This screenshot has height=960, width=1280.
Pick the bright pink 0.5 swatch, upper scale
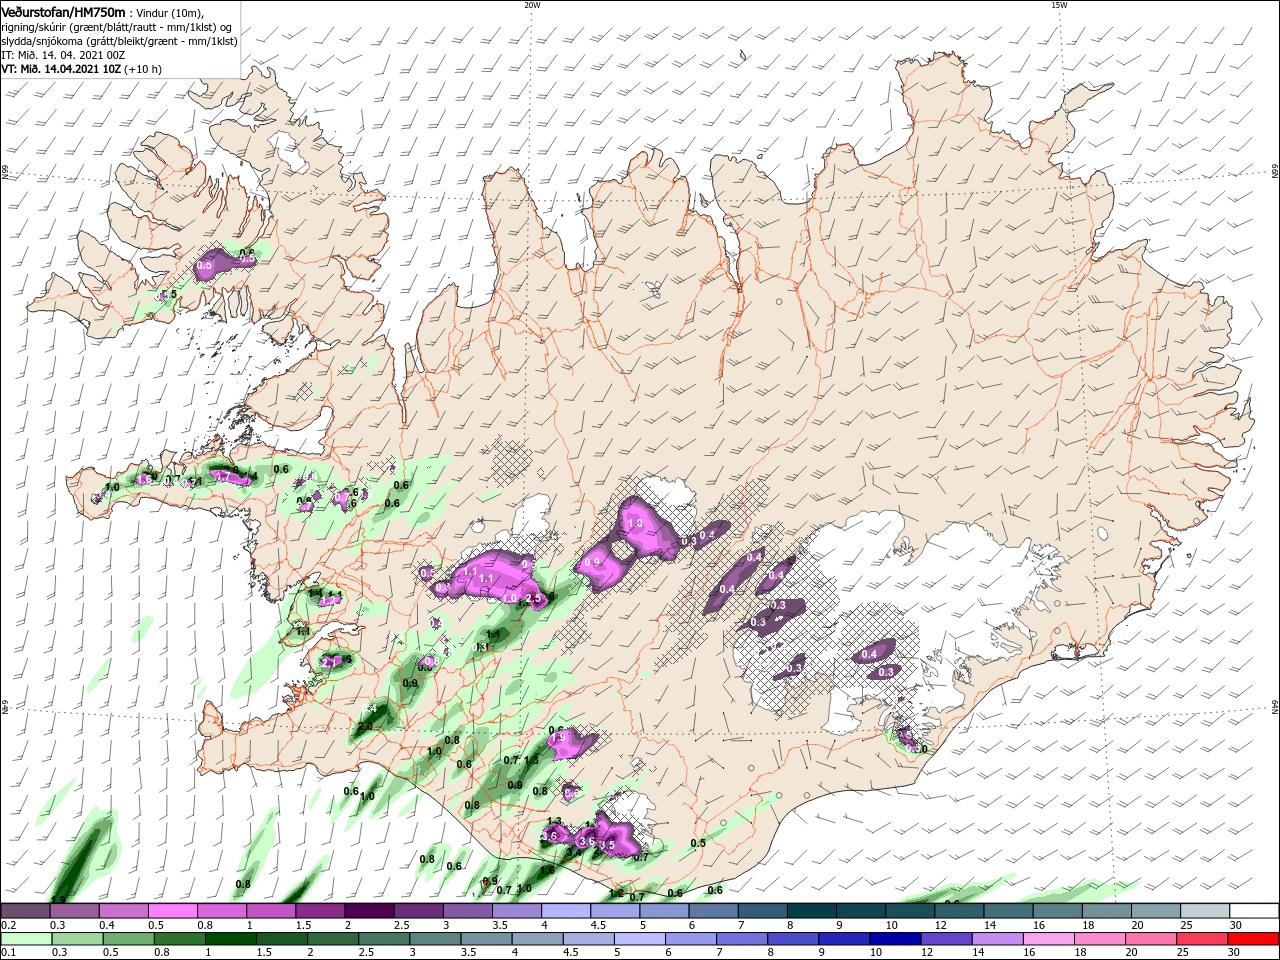pos(172,911)
